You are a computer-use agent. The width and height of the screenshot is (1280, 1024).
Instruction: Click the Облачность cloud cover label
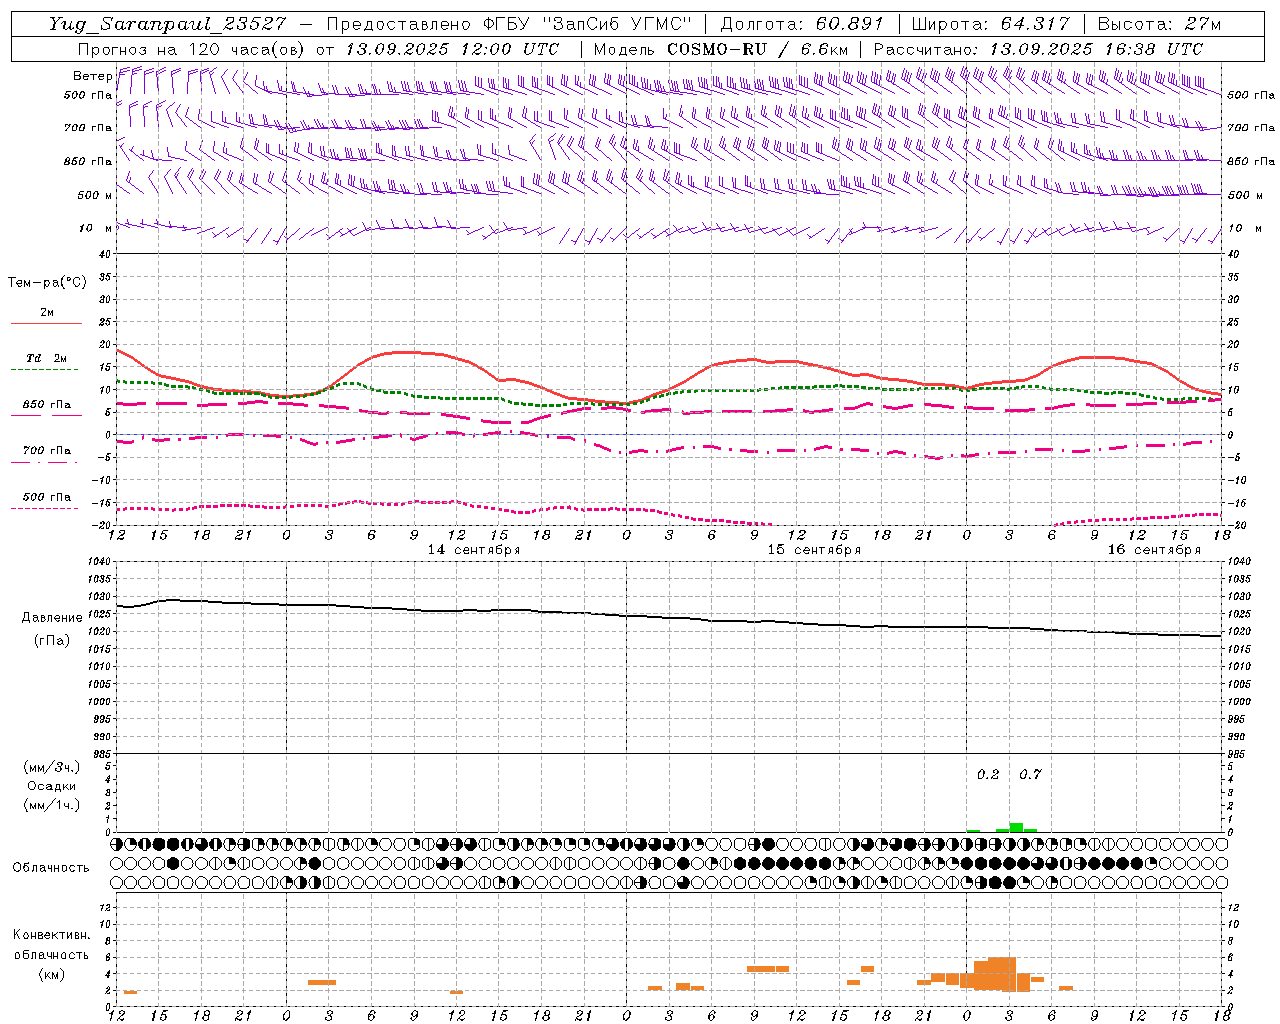[51, 868]
